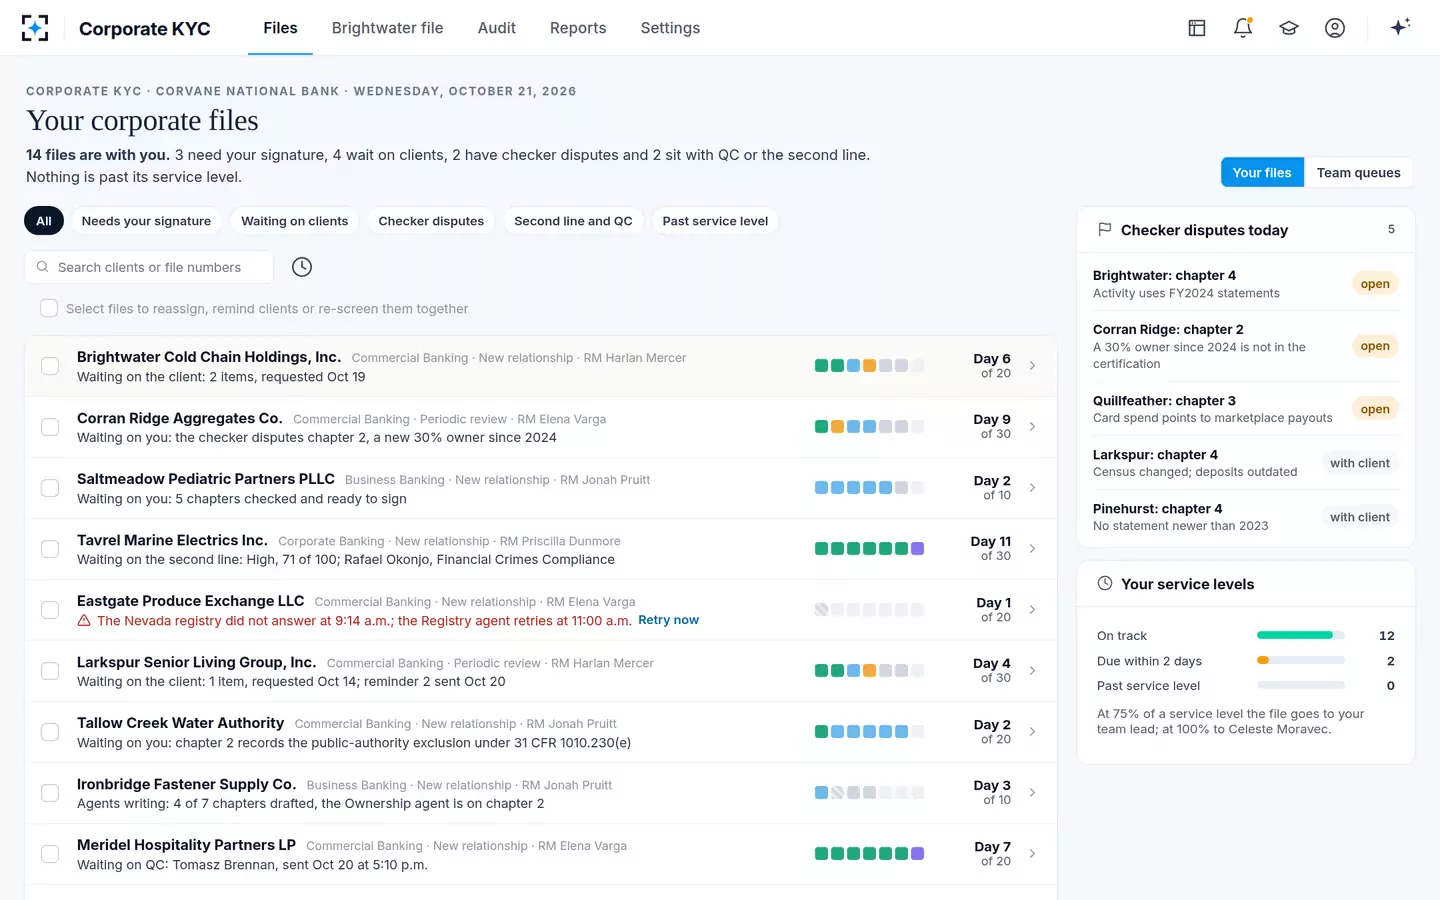The image size is (1440, 900).
Task: Click the clock icon by Your service levels
Action: [1105, 583]
